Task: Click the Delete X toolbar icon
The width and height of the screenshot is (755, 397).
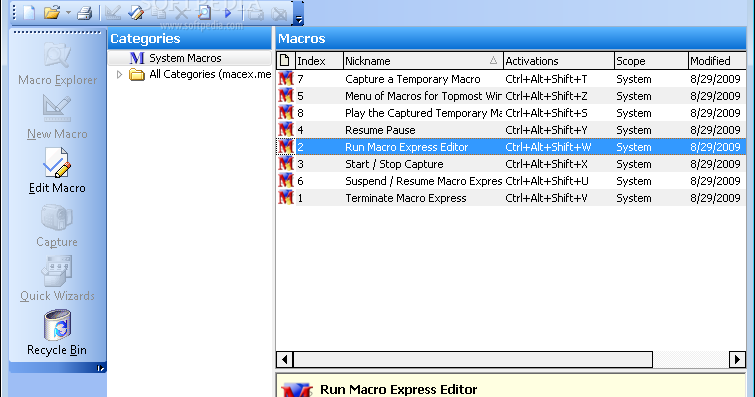Action: [182, 13]
